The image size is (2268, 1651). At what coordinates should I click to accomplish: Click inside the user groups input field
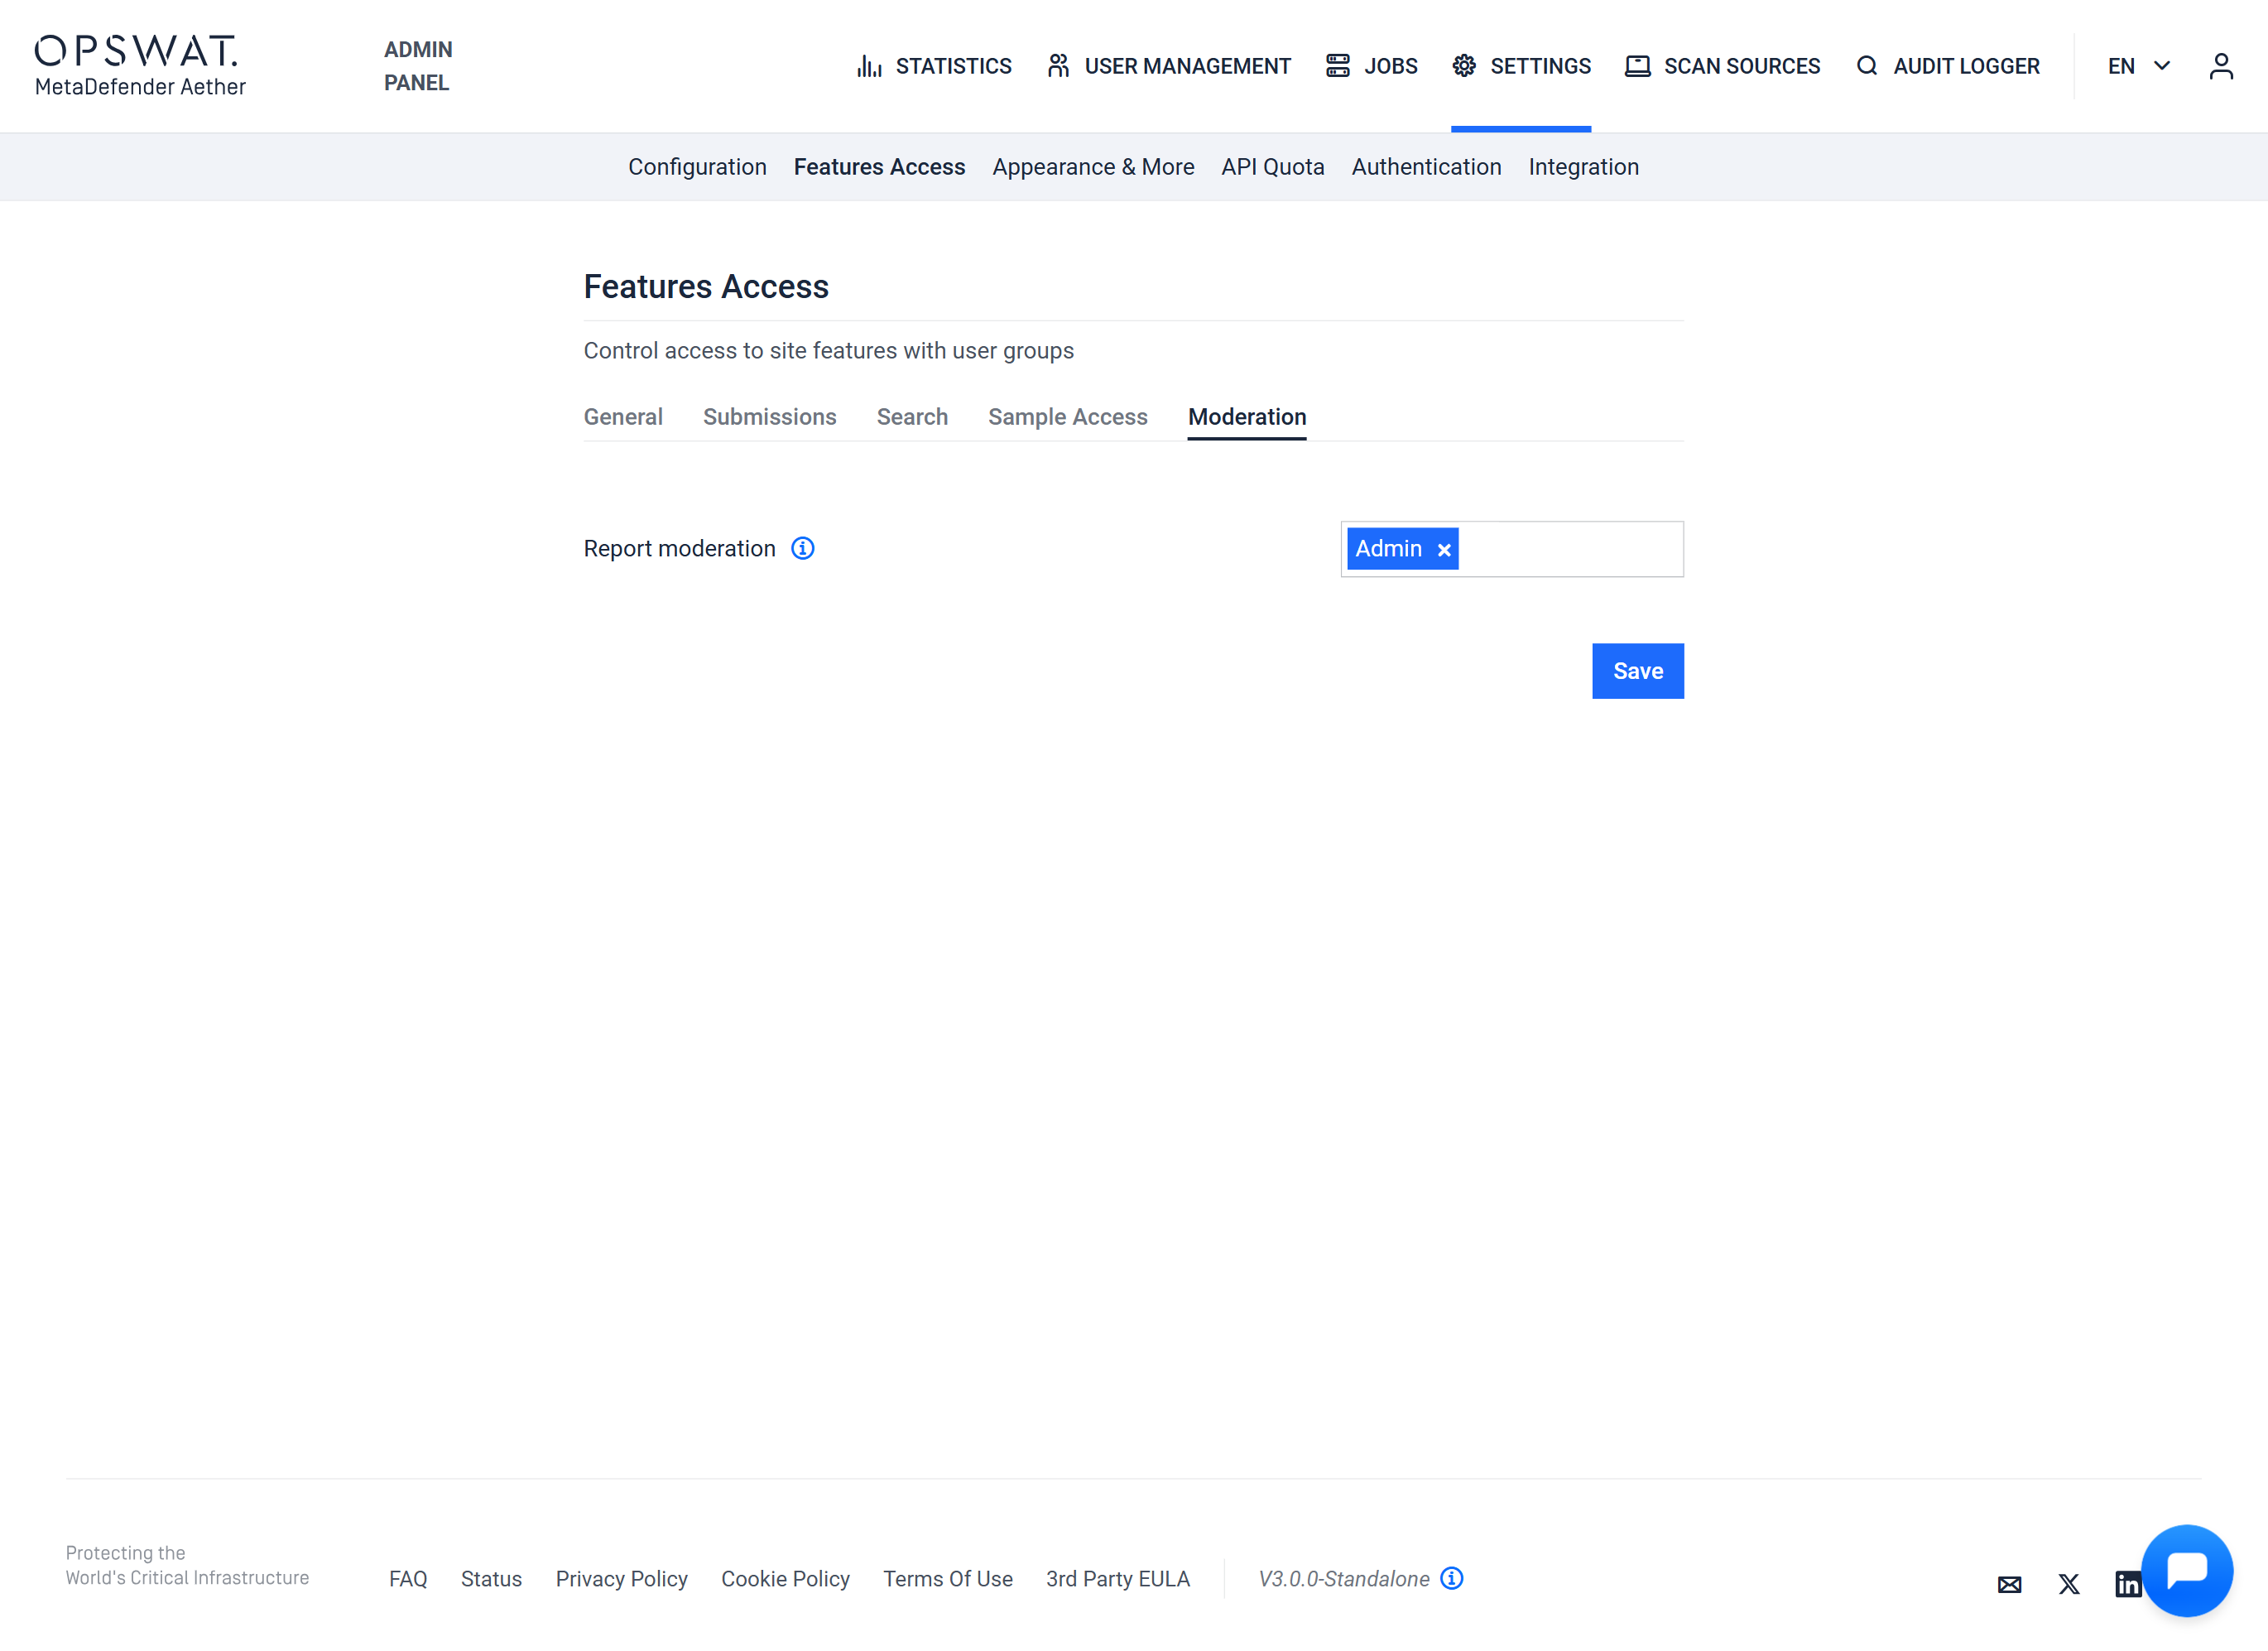tap(1570, 549)
